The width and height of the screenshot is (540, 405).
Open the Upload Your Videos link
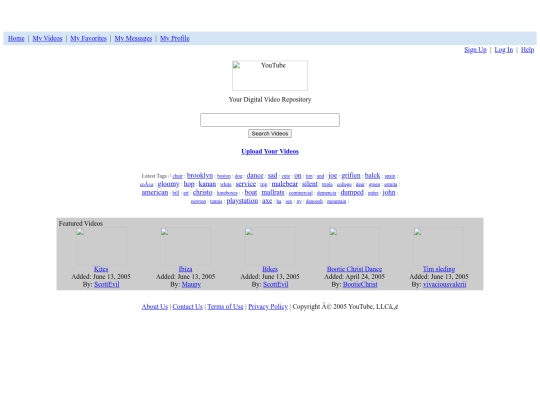tap(270, 151)
